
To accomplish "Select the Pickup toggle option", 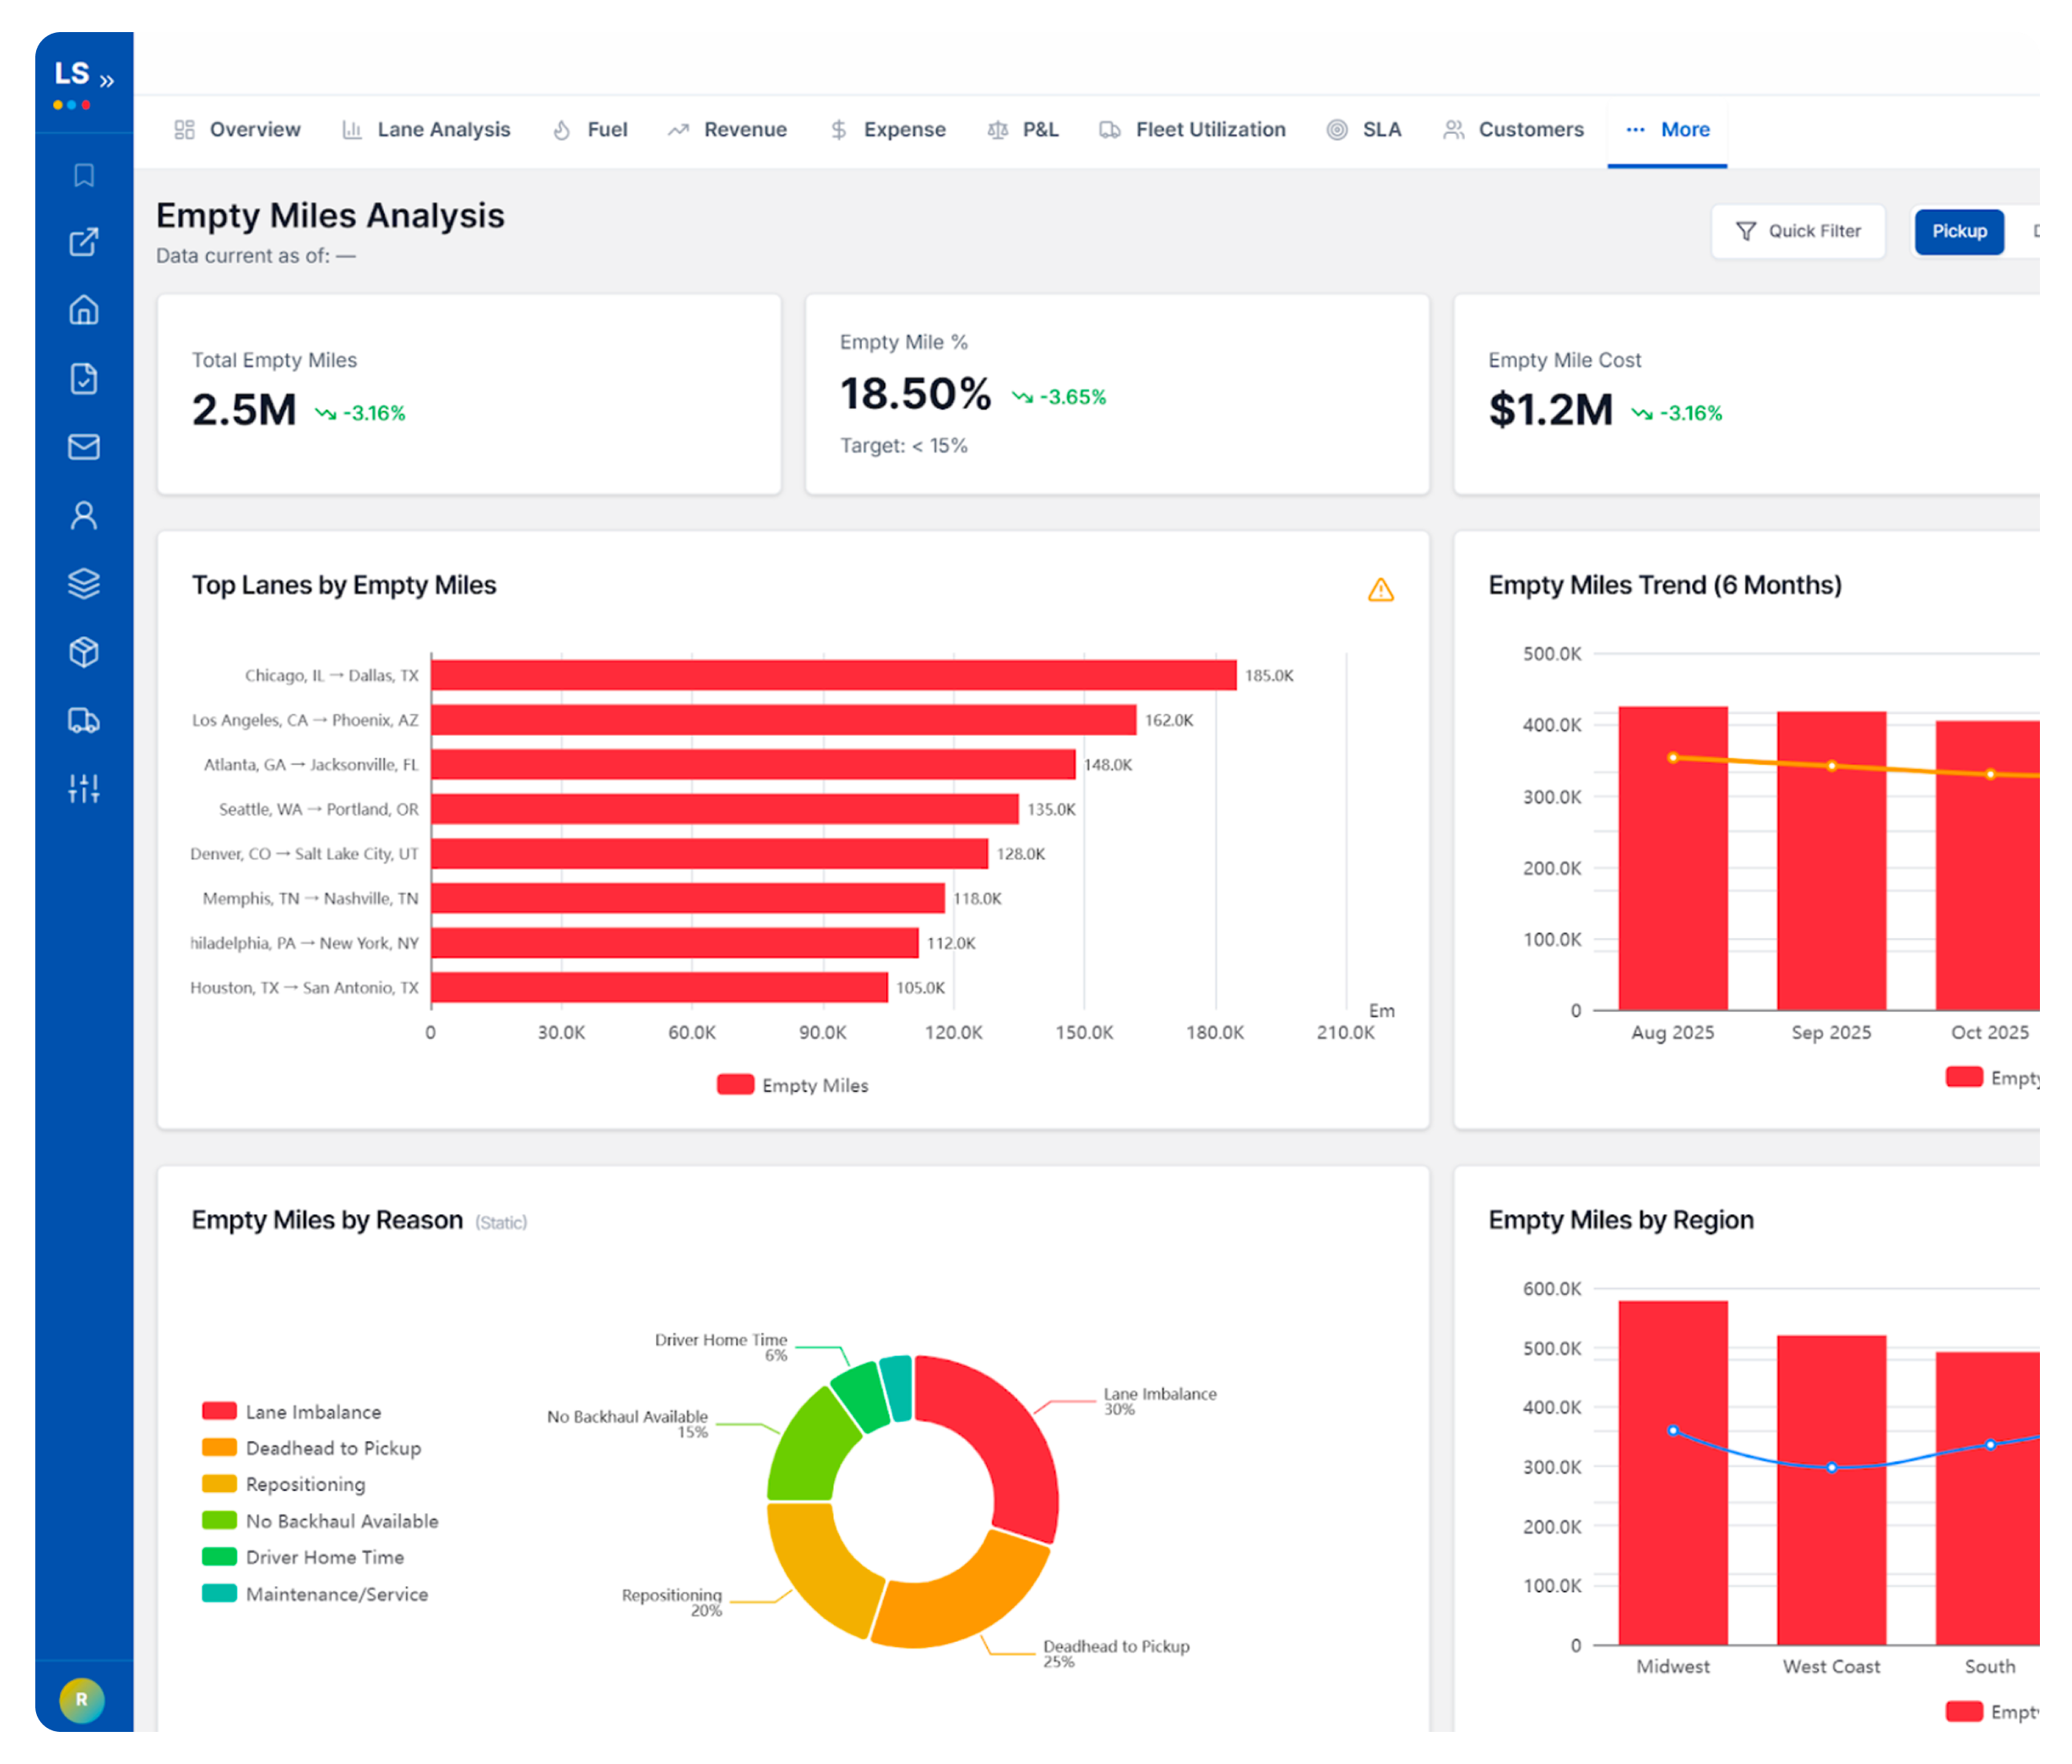I will coord(1959,231).
